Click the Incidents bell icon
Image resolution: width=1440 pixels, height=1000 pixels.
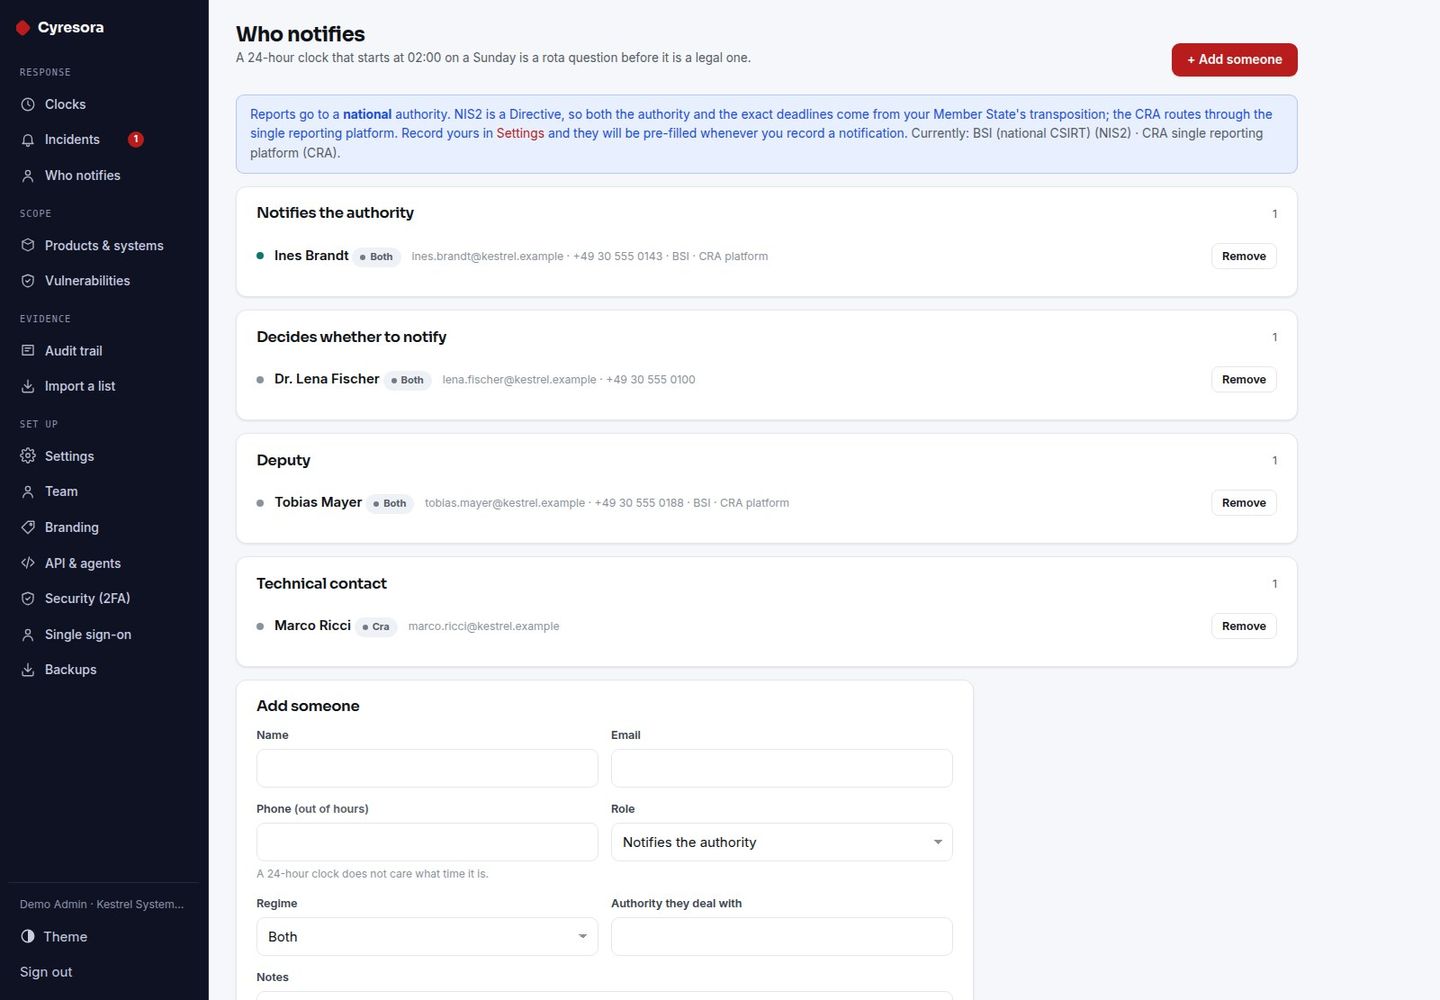(28, 140)
